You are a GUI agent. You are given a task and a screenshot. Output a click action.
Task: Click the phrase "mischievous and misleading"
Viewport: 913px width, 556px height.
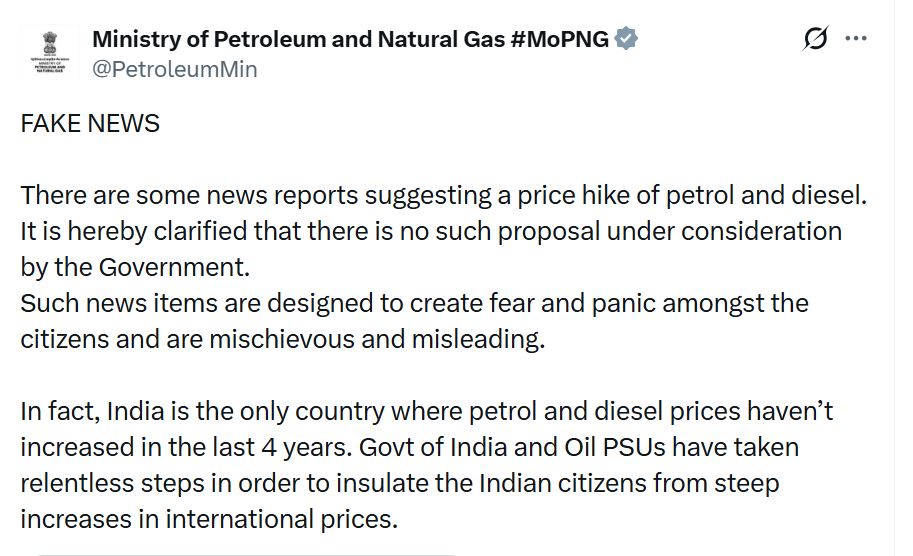(x=376, y=338)
